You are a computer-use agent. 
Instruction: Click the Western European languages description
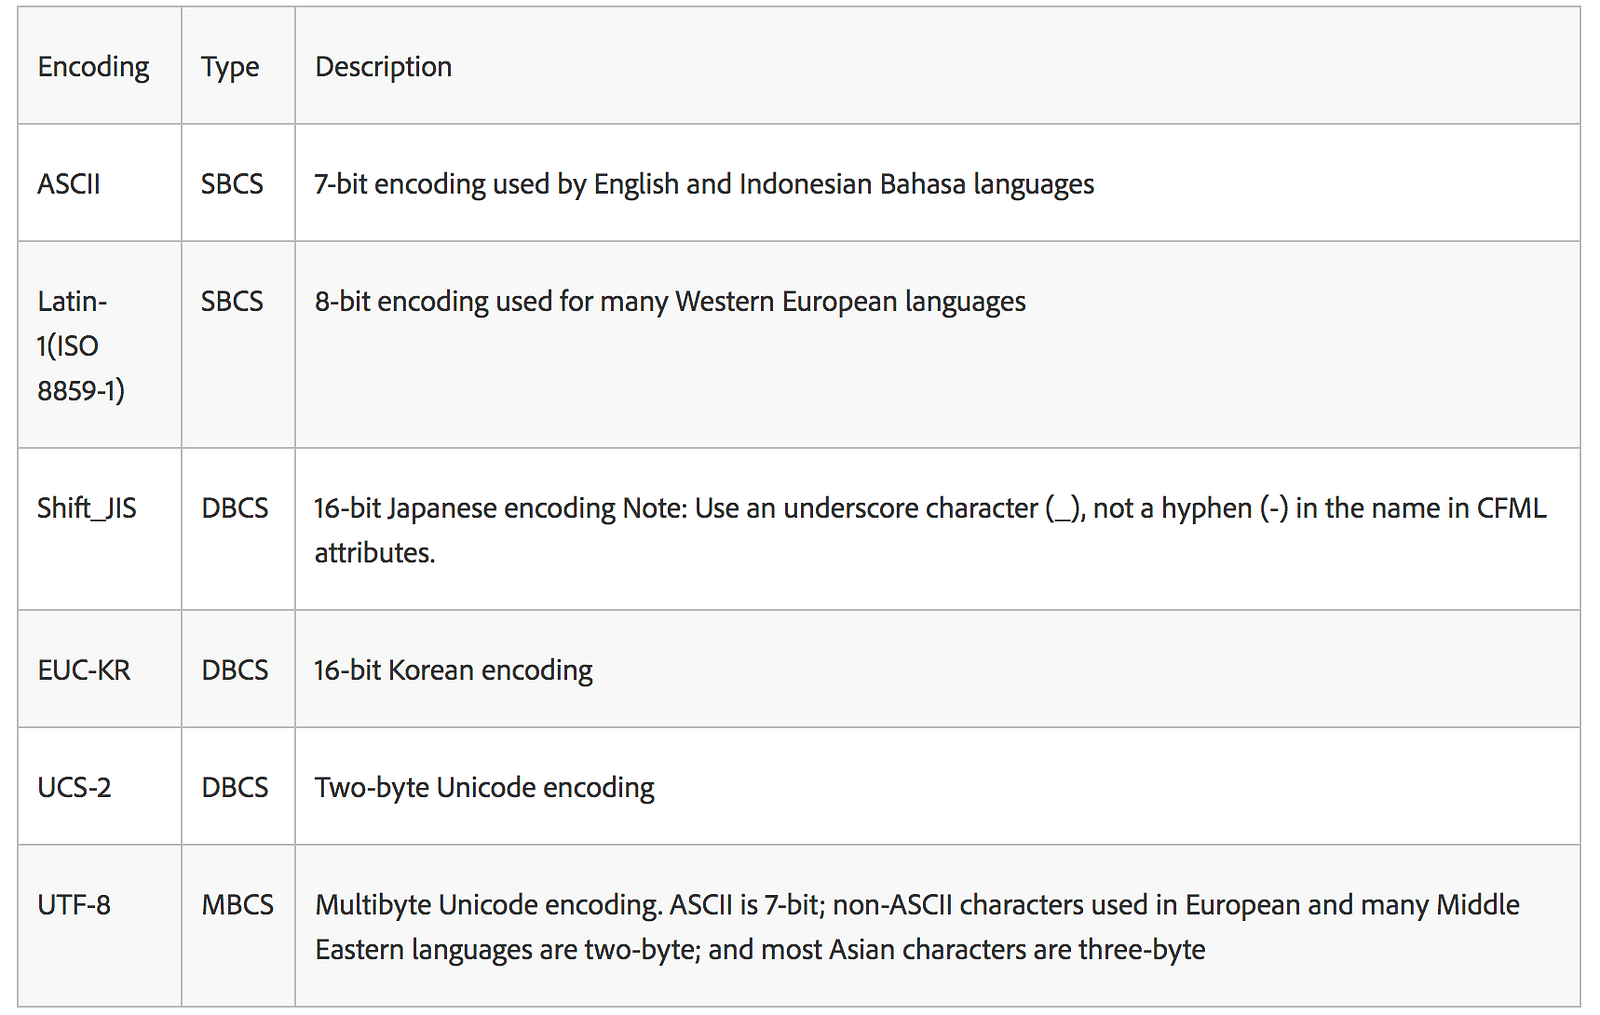[x=670, y=301]
